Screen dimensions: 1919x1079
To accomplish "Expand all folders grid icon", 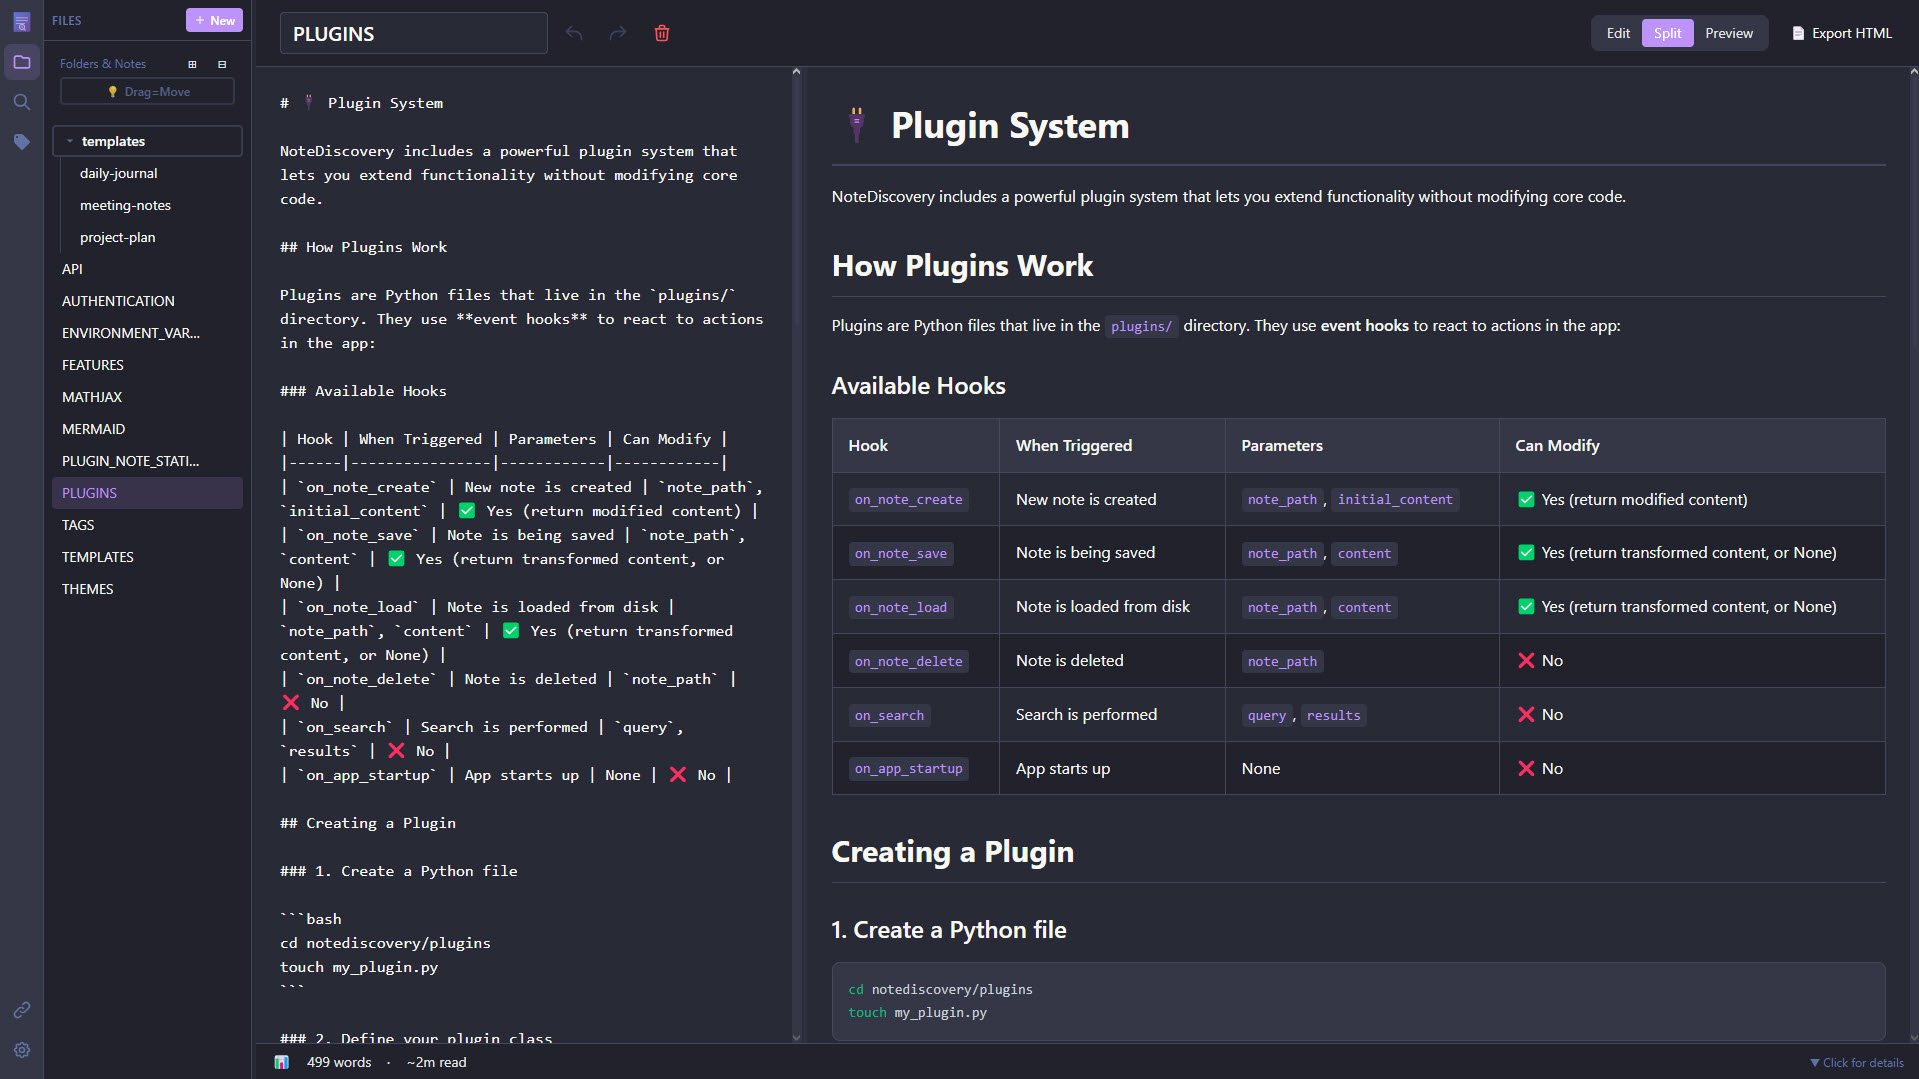I will 192,64.
